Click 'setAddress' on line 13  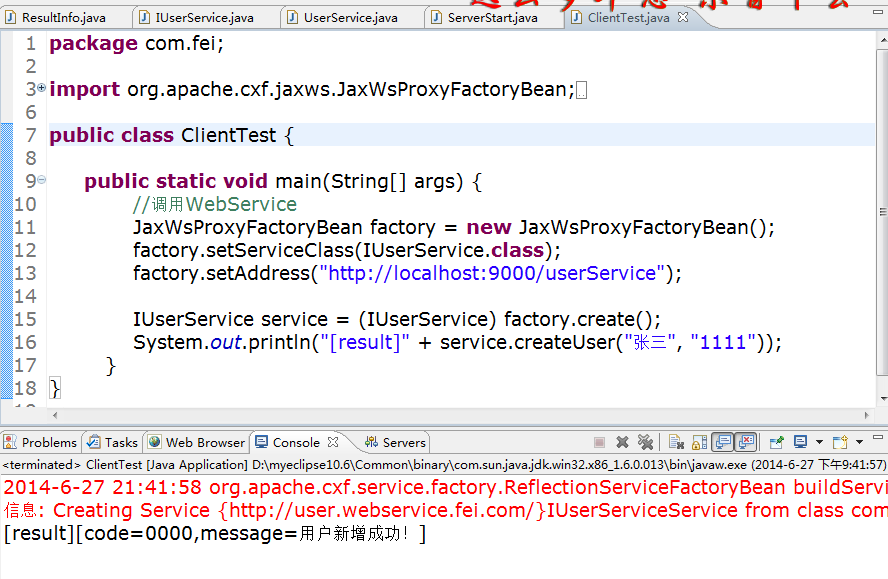tap(258, 274)
